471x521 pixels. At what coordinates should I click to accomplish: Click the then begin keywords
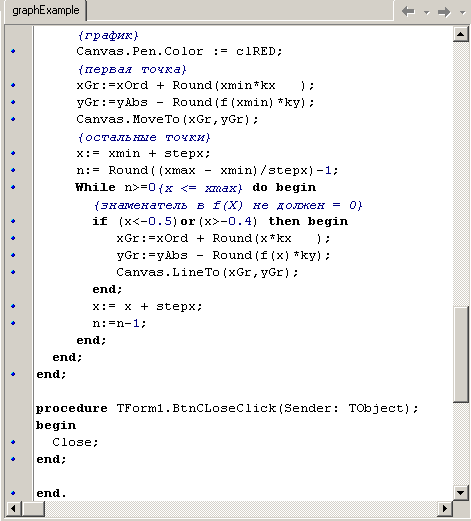[308, 221]
